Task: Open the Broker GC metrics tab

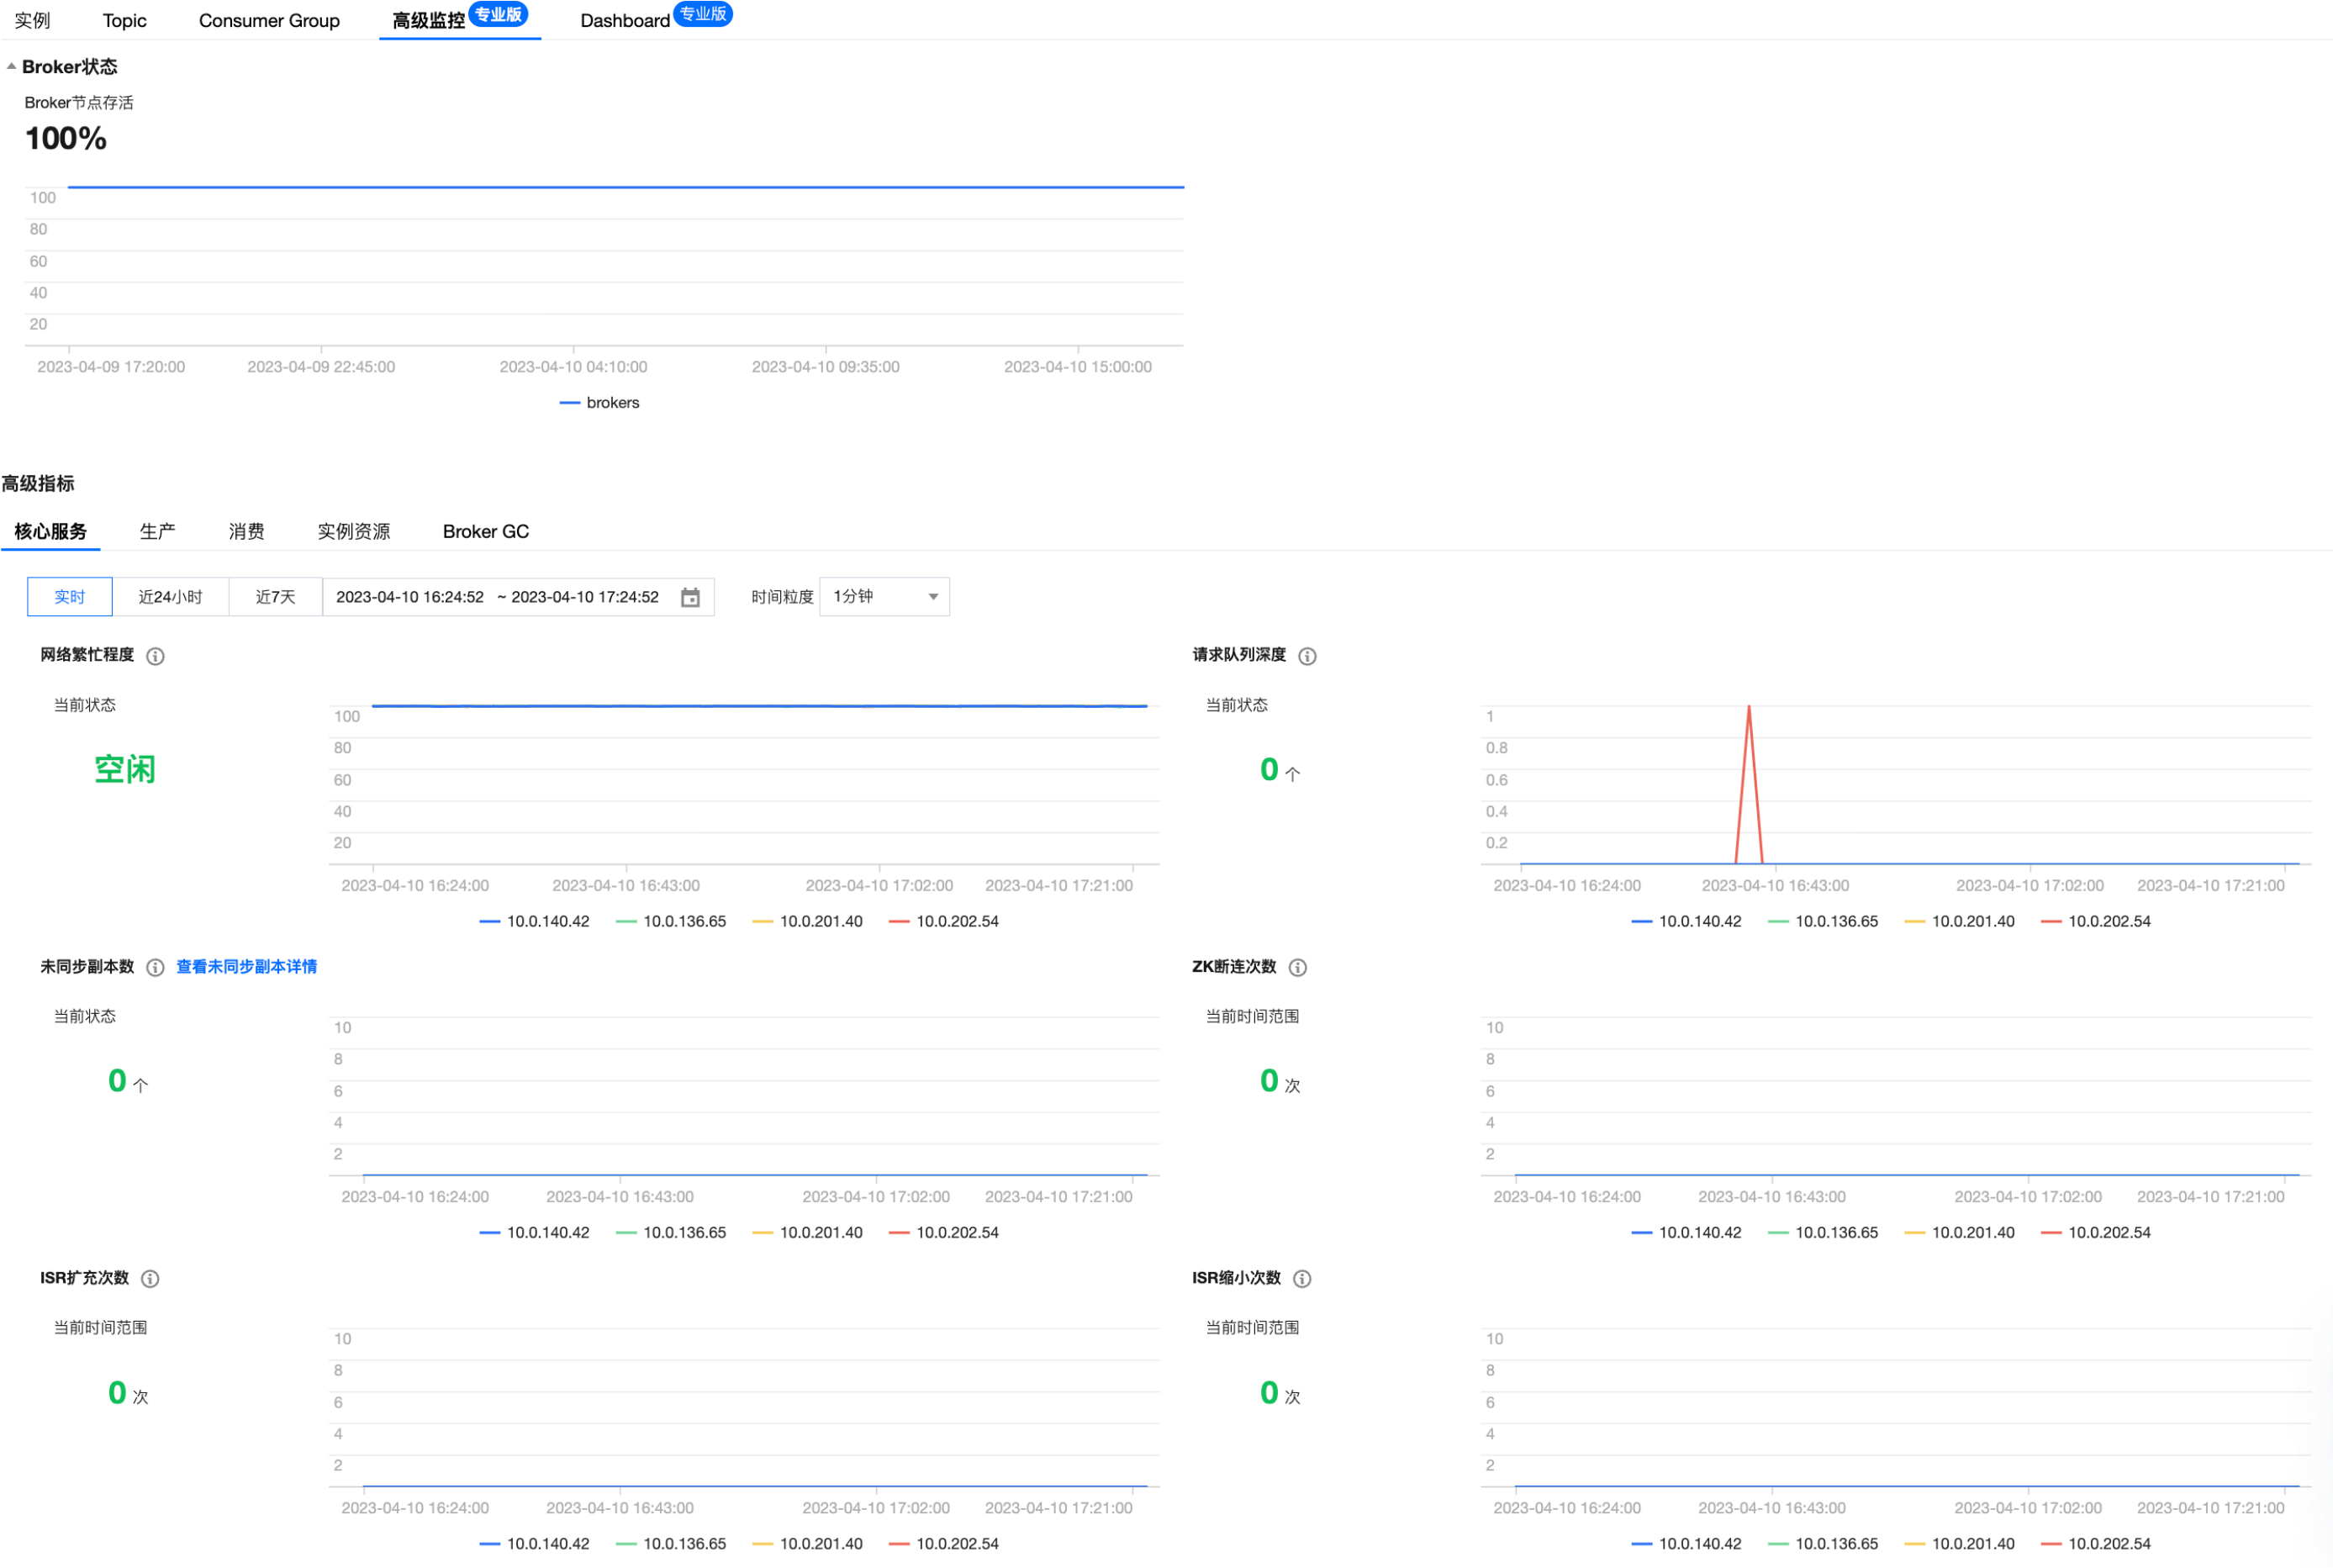Action: tap(485, 531)
